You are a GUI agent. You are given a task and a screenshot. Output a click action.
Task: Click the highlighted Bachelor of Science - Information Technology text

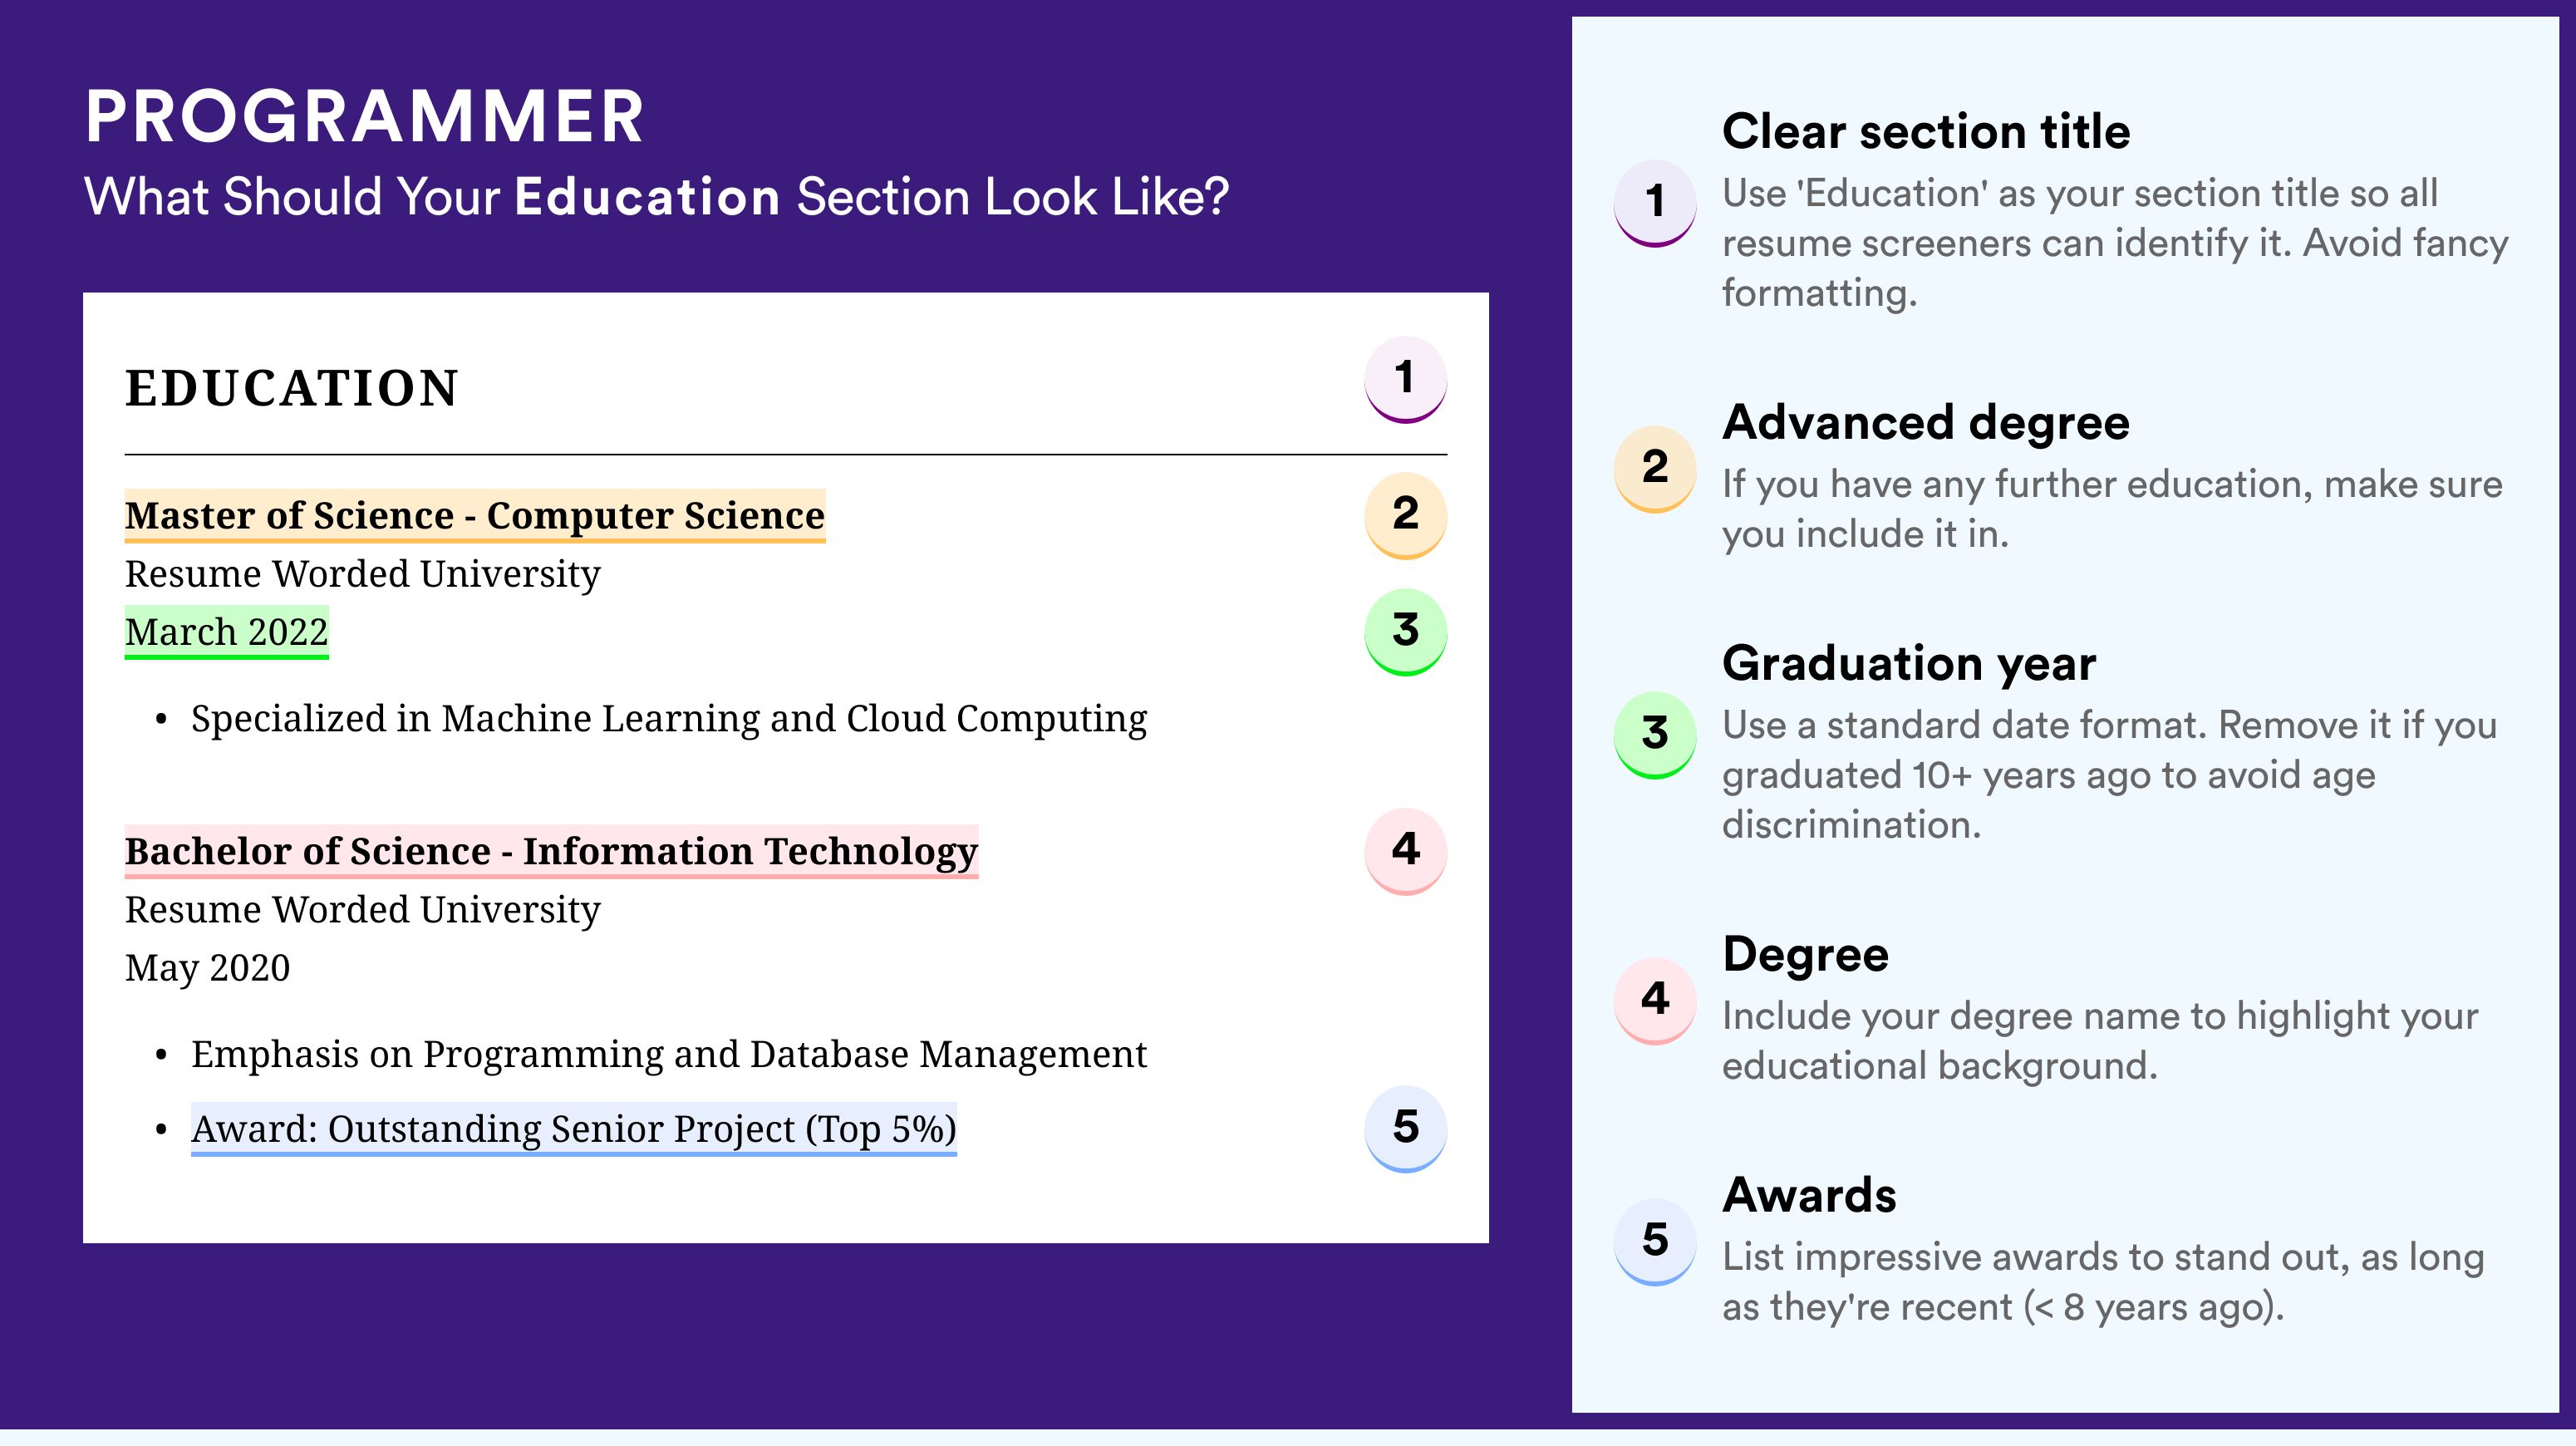pos(551,852)
